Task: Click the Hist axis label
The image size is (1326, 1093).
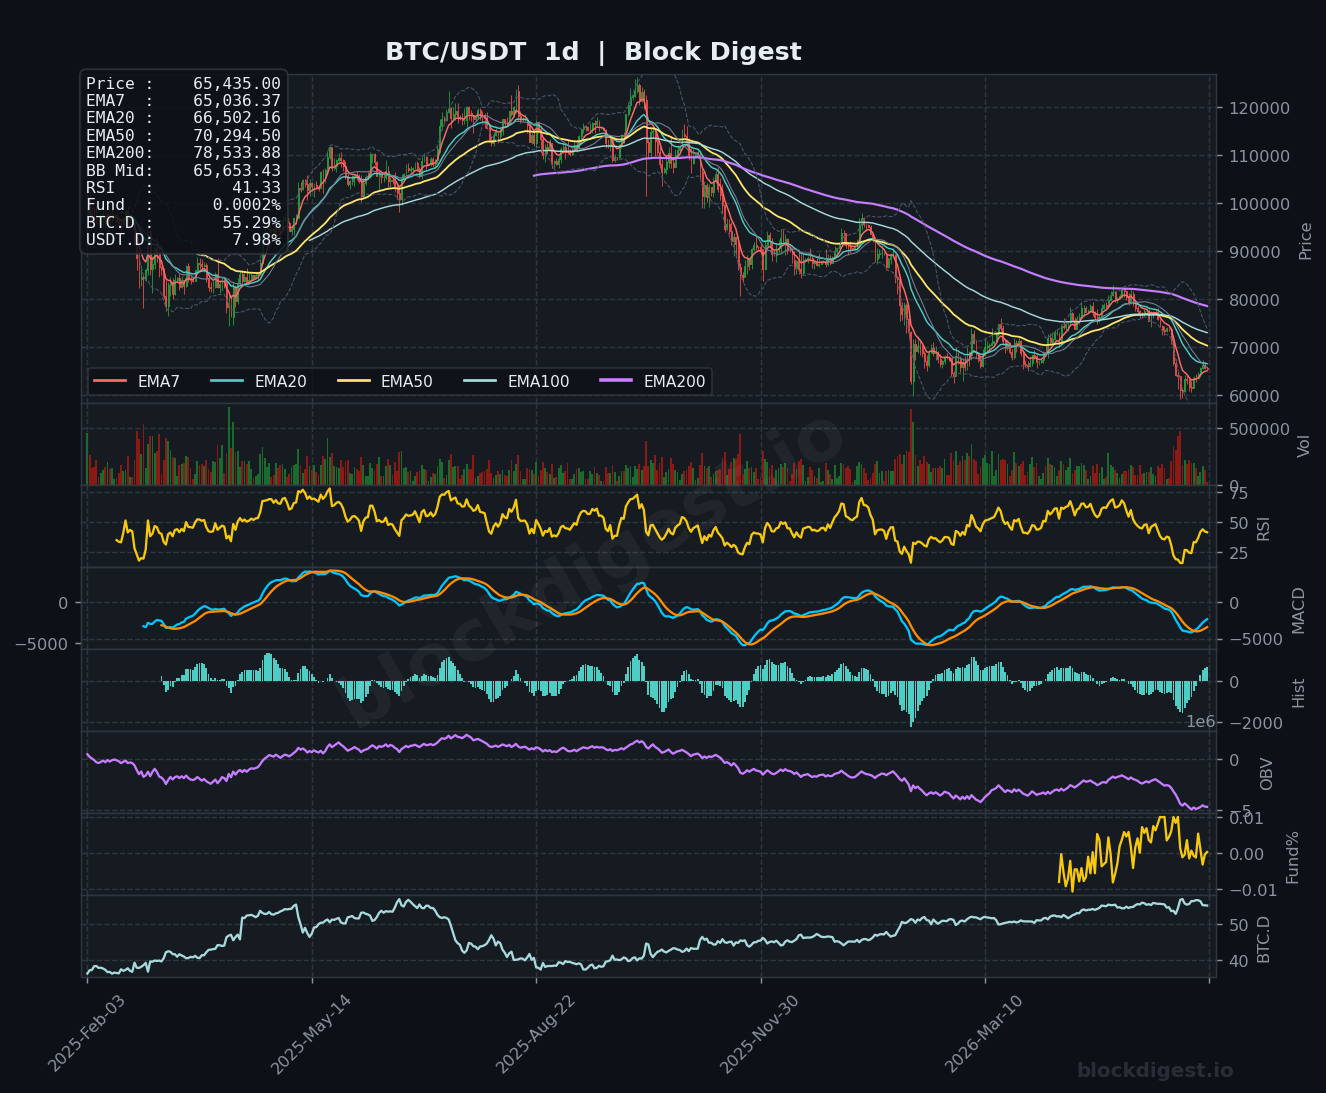Action: pyautogui.click(x=1299, y=693)
